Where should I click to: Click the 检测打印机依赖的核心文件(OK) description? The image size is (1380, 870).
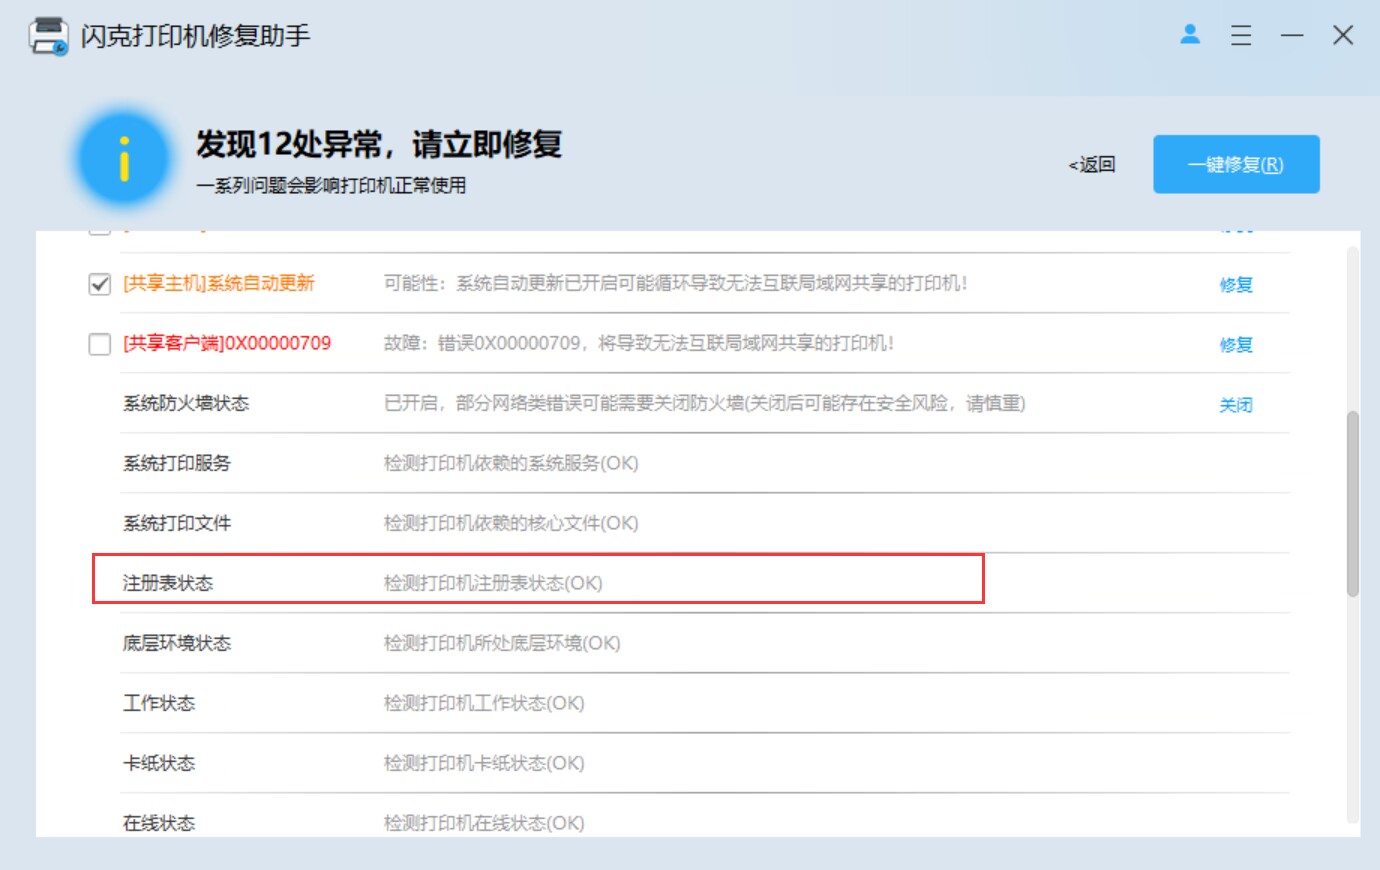click(511, 523)
